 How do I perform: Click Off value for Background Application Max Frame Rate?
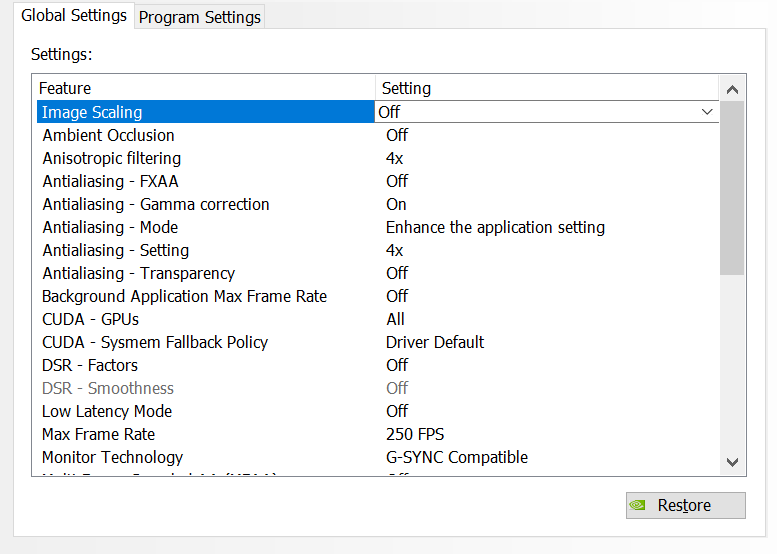397,296
